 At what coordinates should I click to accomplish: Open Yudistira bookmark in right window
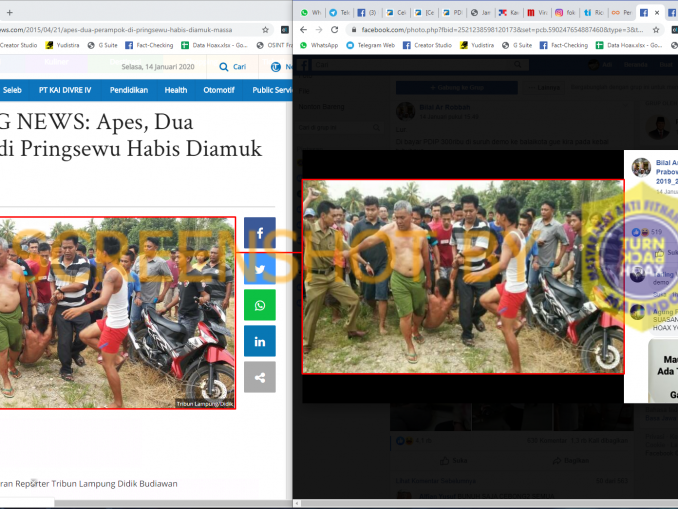pos(477,45)
